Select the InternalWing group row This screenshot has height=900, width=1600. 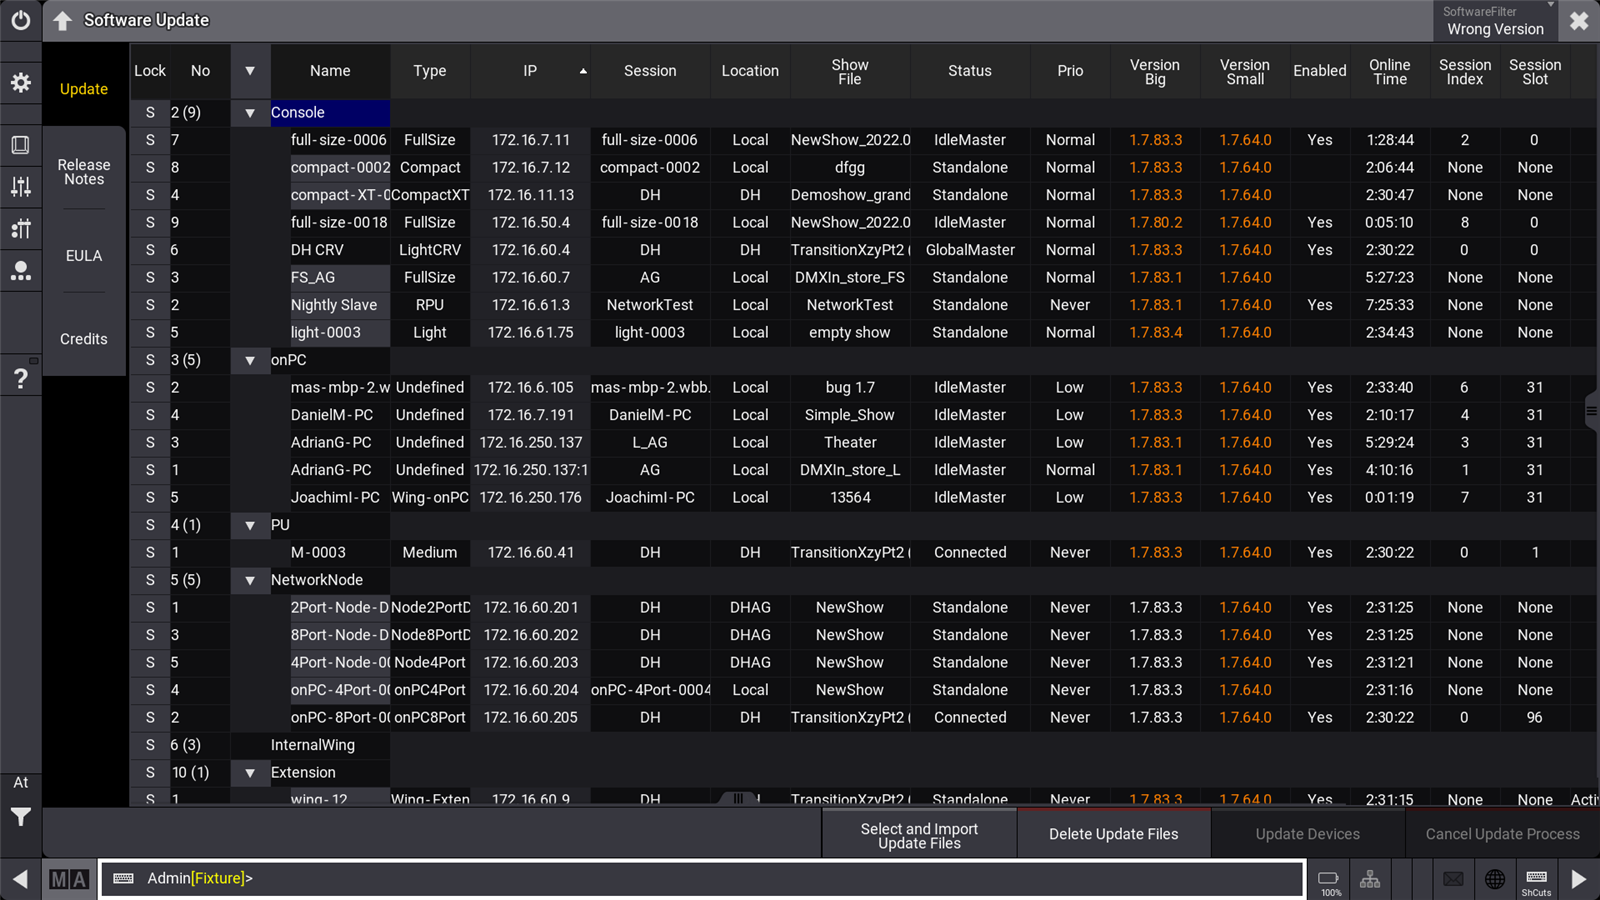312,745
